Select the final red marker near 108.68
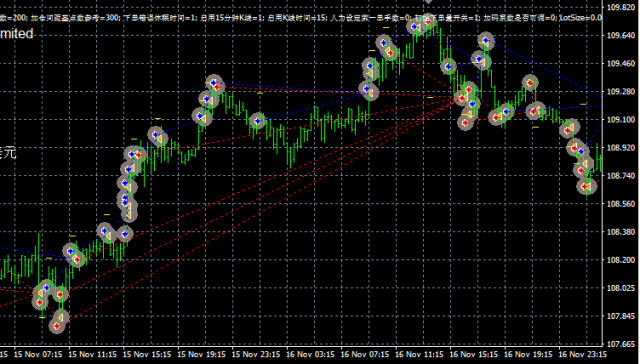Screen dimensions: 640x364 (x=585, y=186)
